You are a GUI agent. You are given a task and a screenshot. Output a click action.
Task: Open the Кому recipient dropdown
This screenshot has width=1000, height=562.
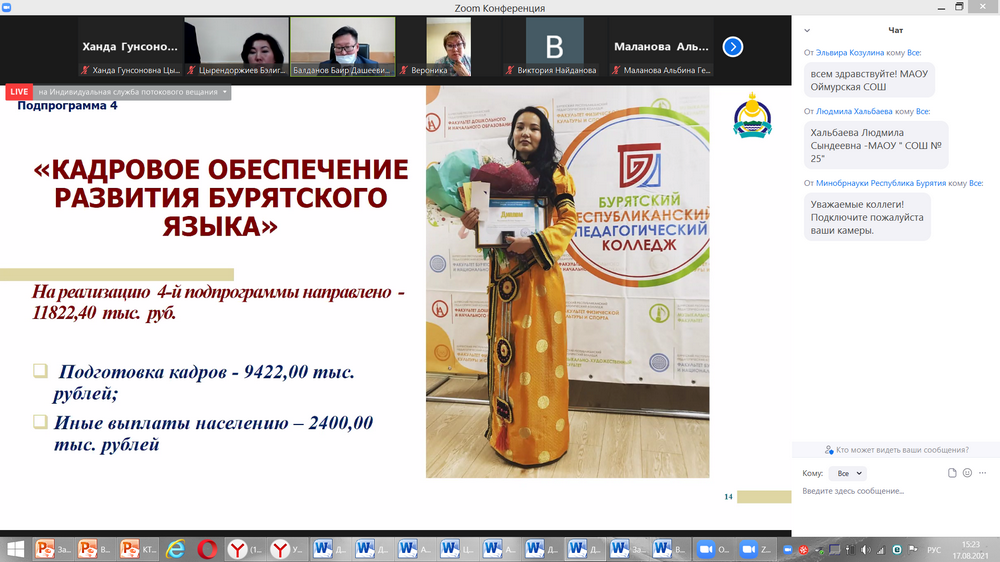point(846,473)
